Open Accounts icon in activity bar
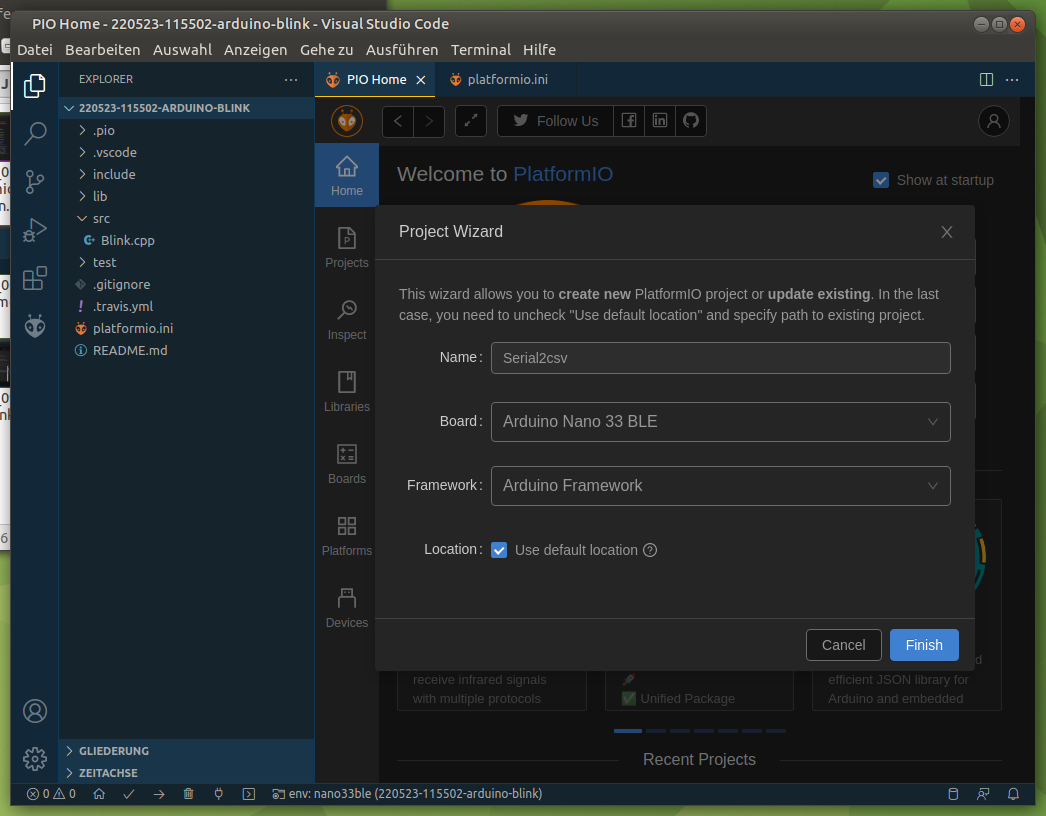The height and width of the screenshot is (816, 1046). click(x=35, y=711)
